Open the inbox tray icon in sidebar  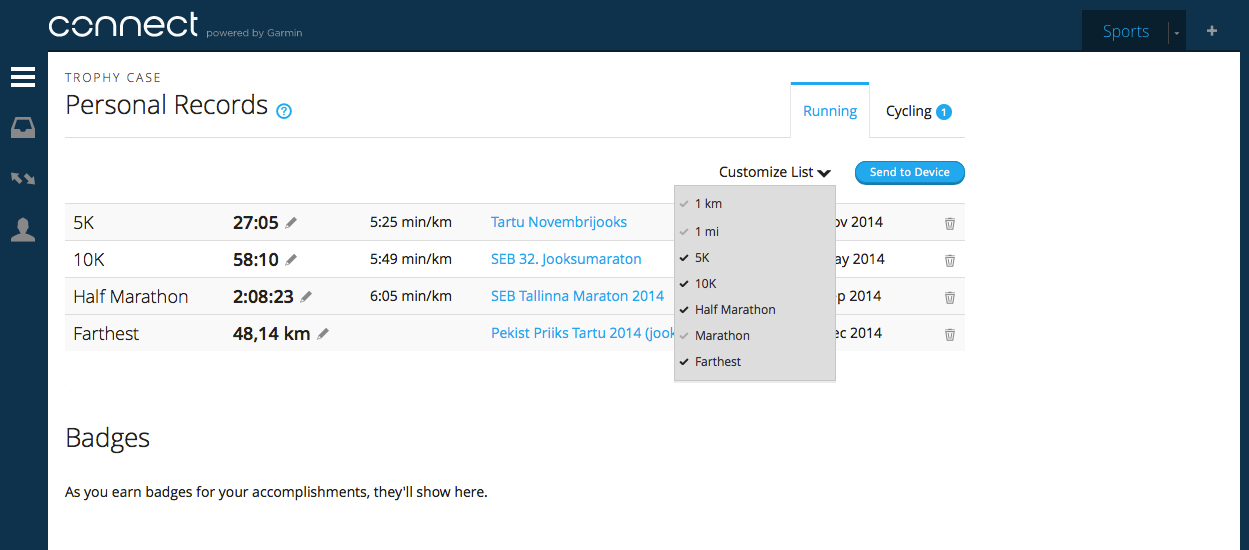click(x=23, y=128)
